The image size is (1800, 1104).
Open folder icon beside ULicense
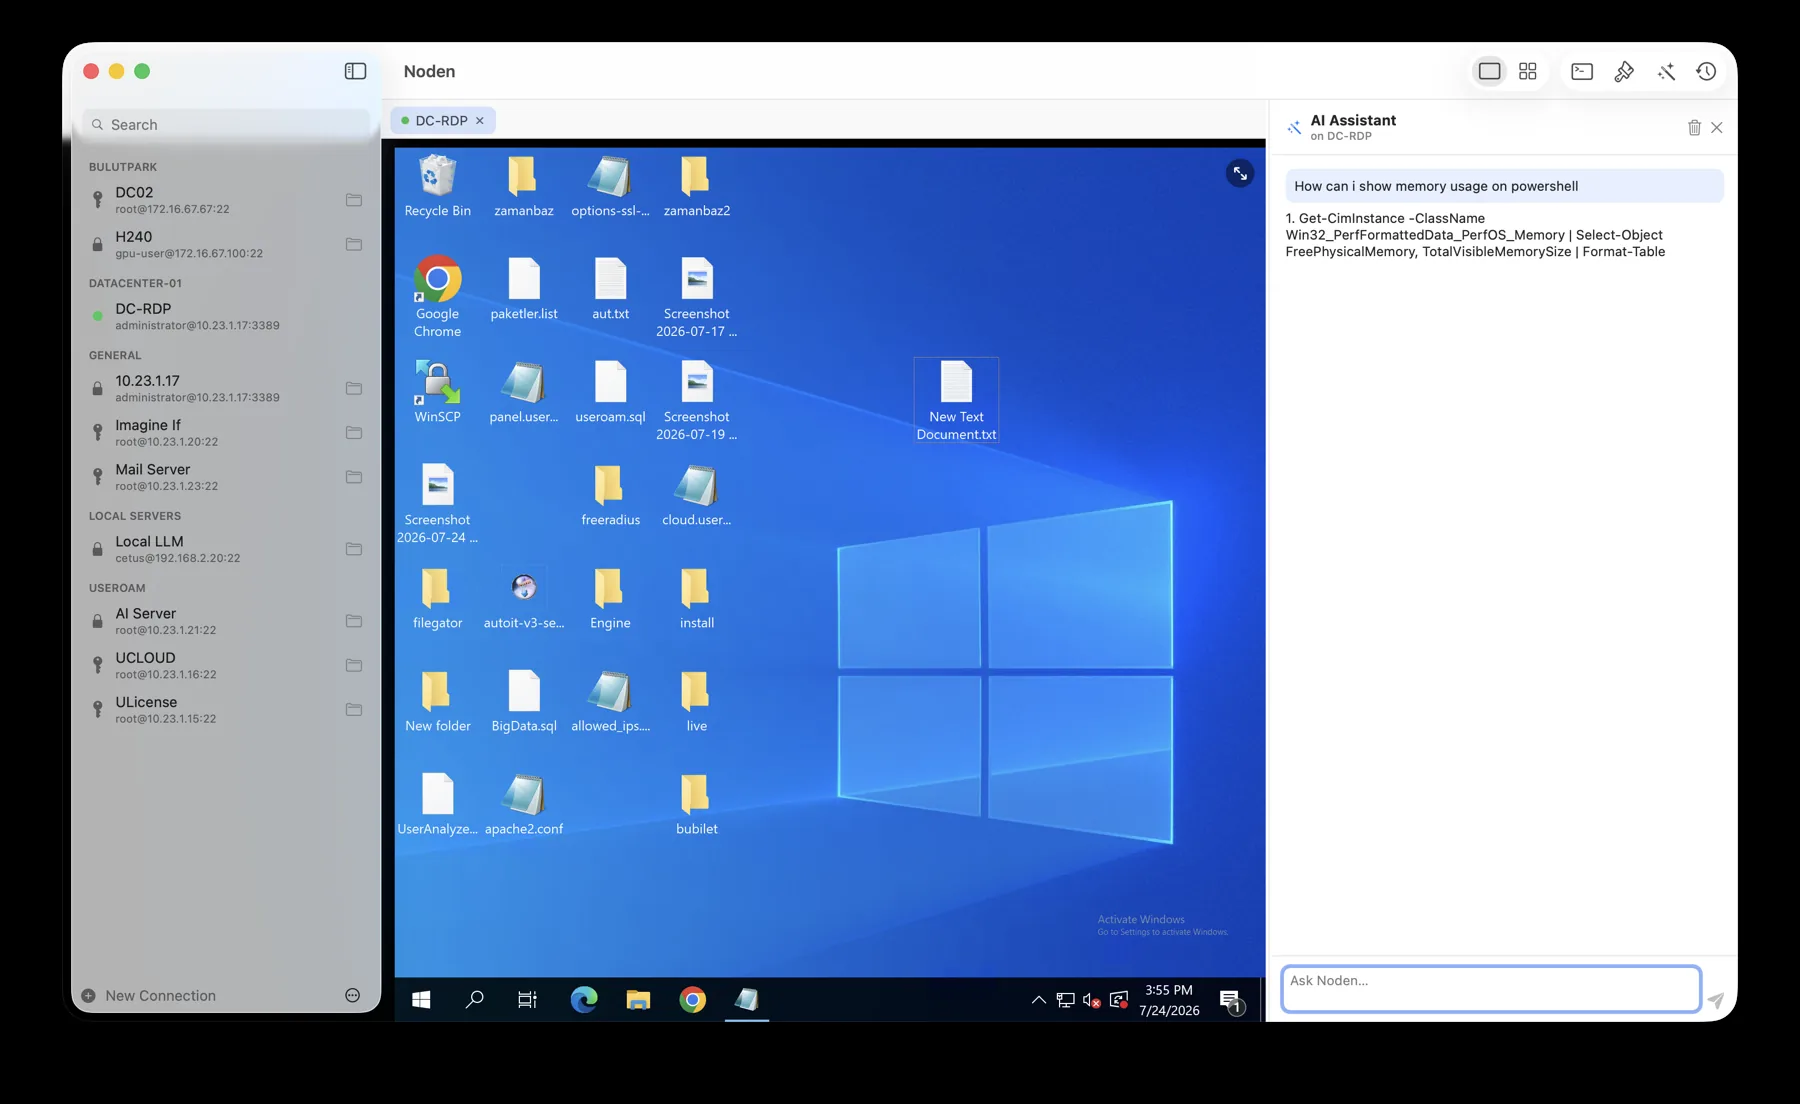tap(354, 709)
